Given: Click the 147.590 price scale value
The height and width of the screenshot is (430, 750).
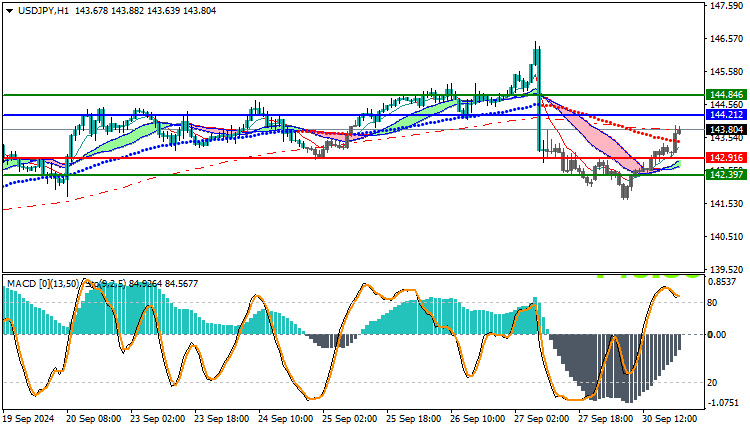Looking at the screenshot, I should click(x=727, y=6).
